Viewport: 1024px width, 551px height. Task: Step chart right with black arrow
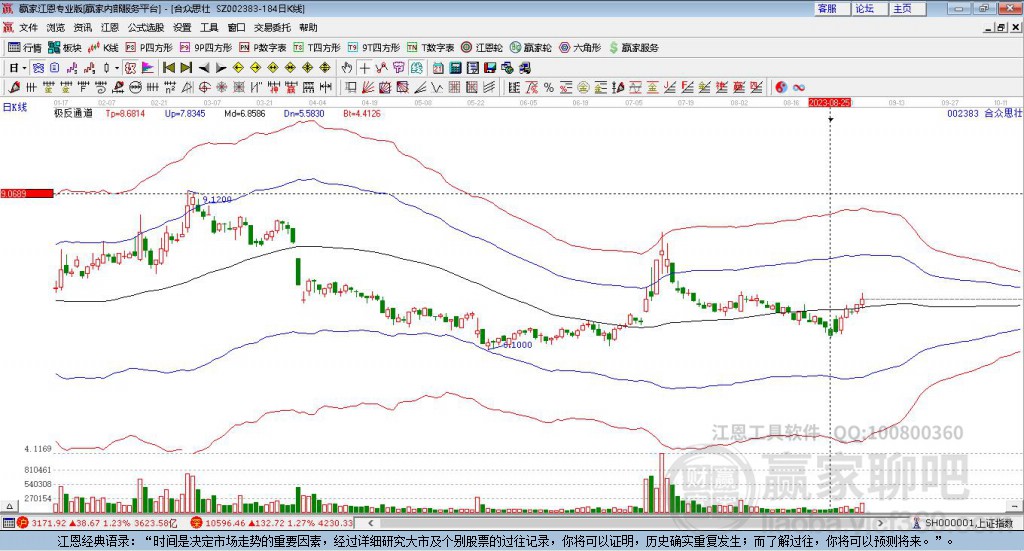pyautogui.click(x=221, y=68)
